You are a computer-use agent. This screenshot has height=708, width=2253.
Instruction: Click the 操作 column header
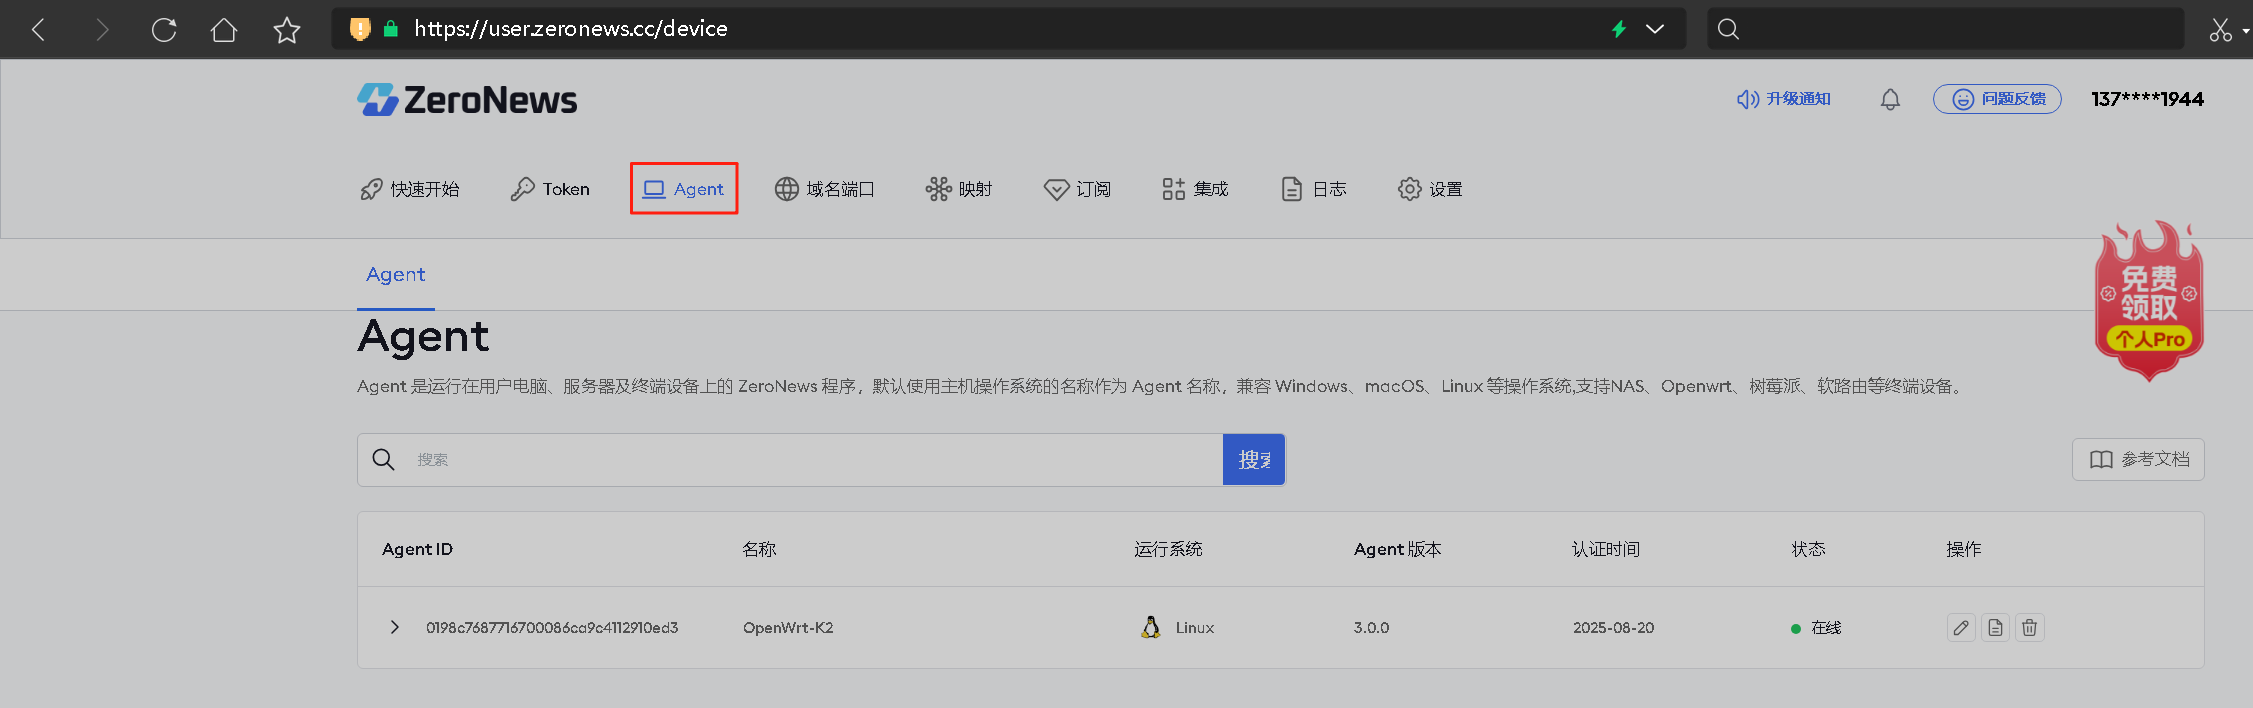[1964, 549]
